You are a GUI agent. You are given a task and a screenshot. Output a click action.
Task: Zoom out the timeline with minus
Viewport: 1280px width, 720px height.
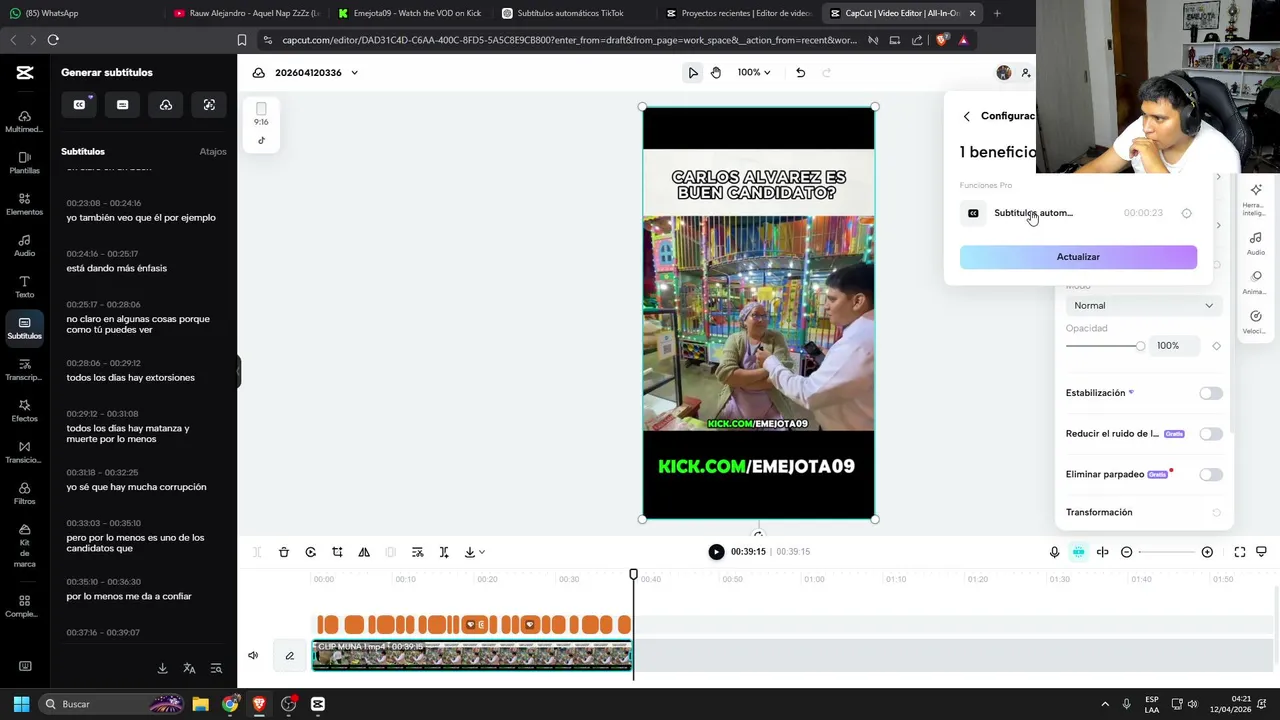1127,552
